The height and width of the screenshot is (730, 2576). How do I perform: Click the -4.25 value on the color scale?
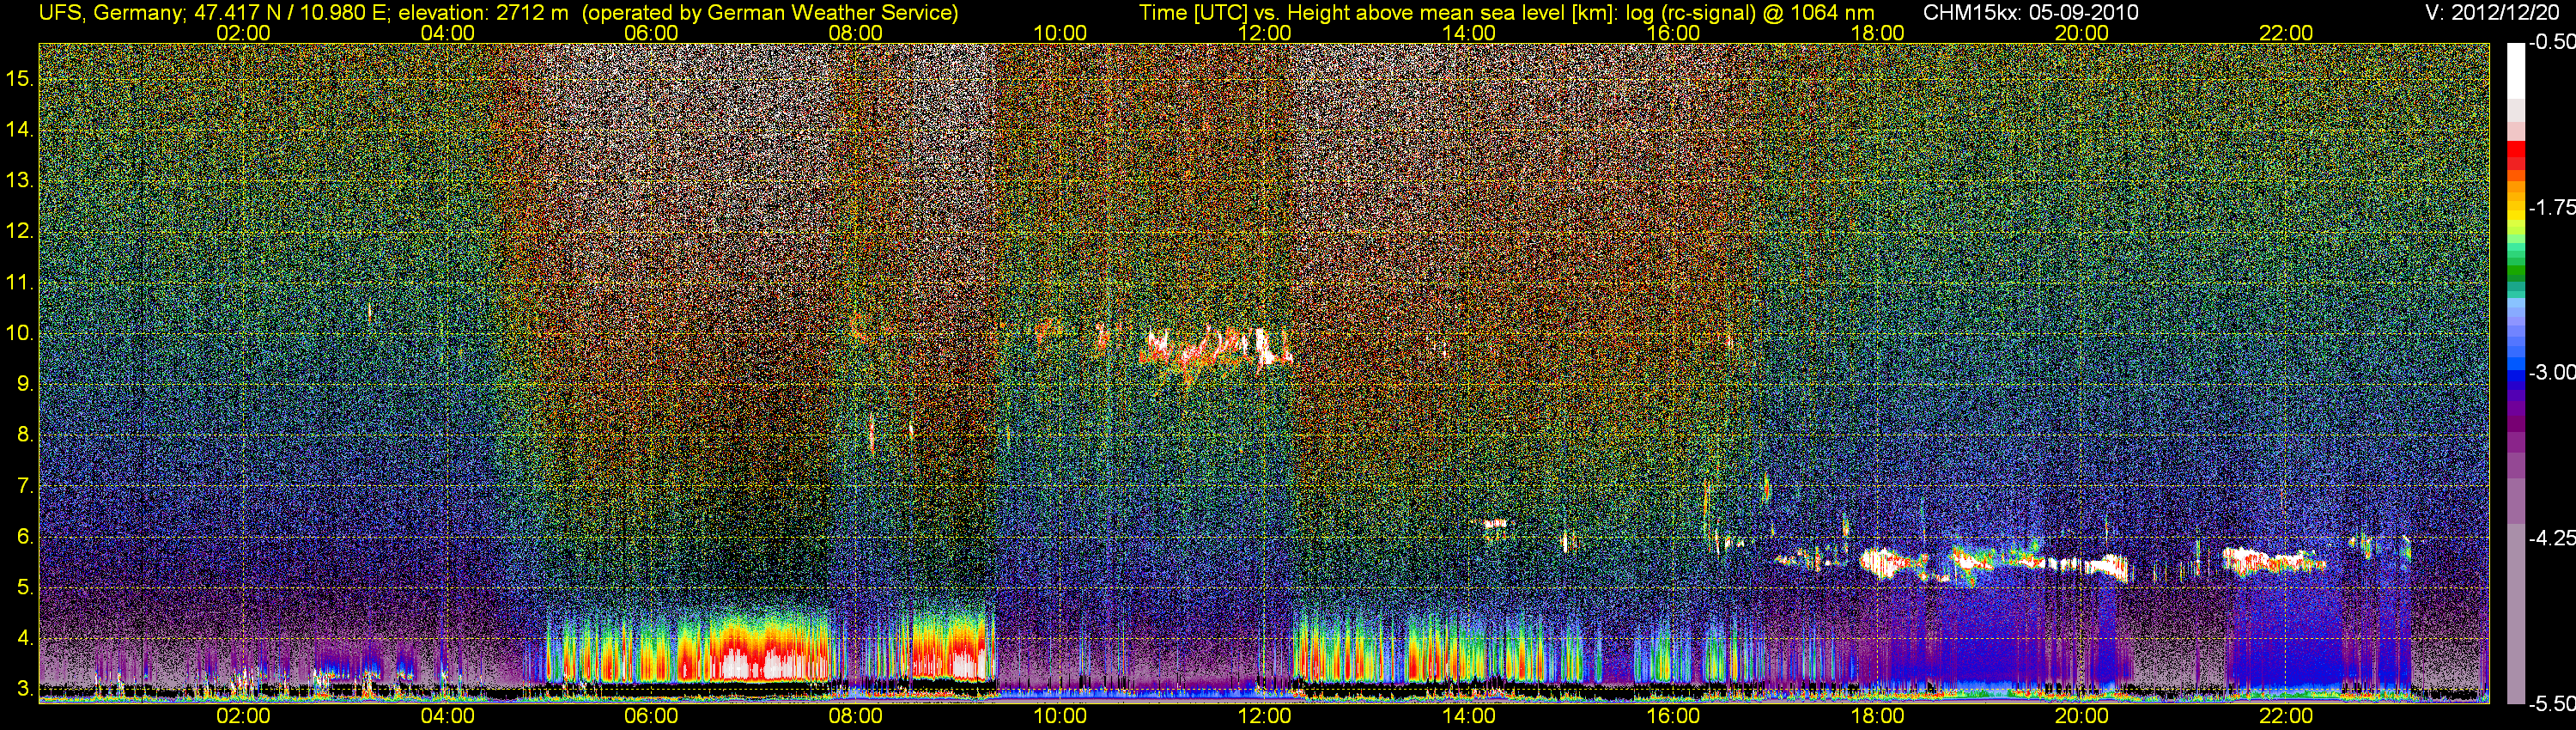(2552, 538)
